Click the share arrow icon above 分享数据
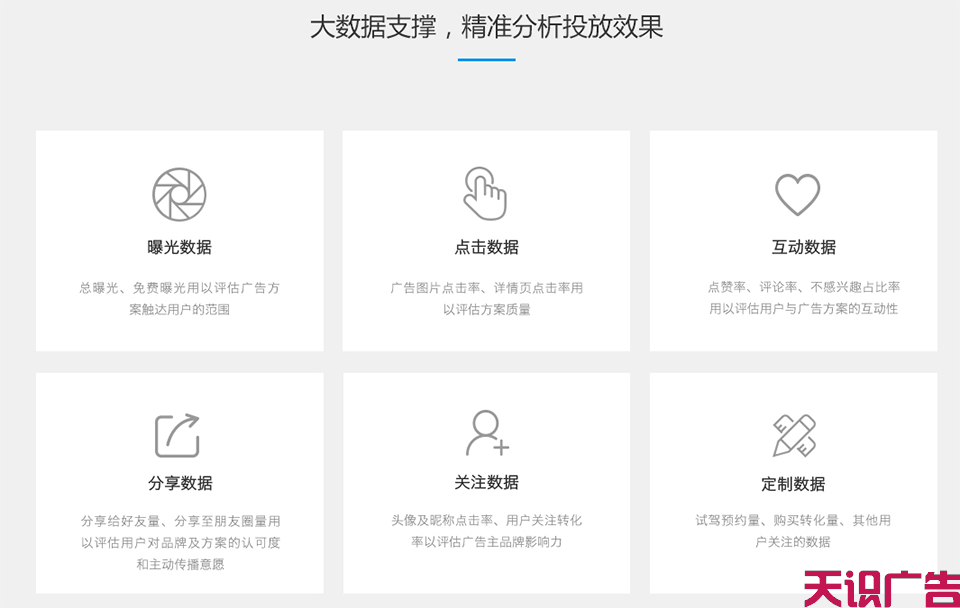This screenshot has width=960, height=608. pyautogui.click(x=178, y=435)
